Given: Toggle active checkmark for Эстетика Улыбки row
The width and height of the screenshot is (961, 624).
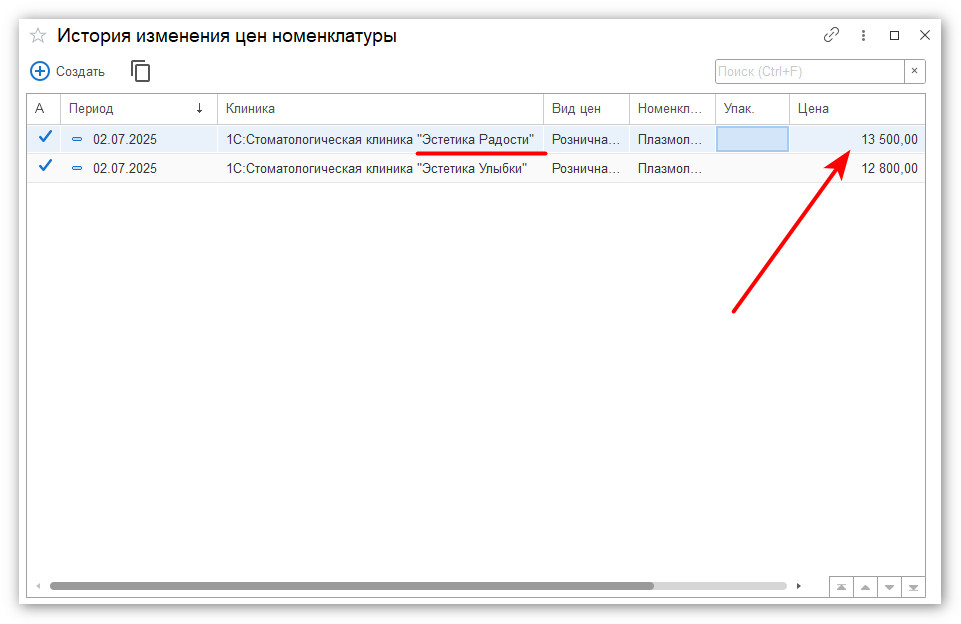Looking at the screenshot, I should click(44, 167).
